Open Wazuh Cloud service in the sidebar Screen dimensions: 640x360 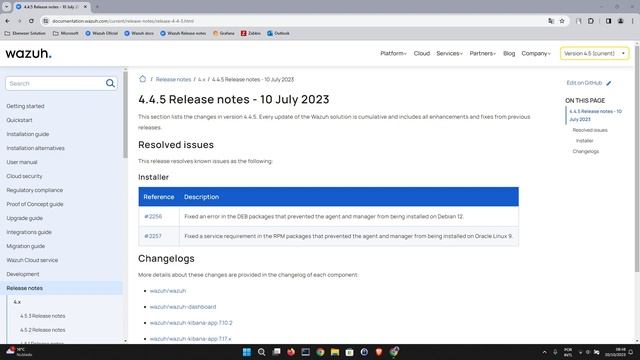coord(32,260)
